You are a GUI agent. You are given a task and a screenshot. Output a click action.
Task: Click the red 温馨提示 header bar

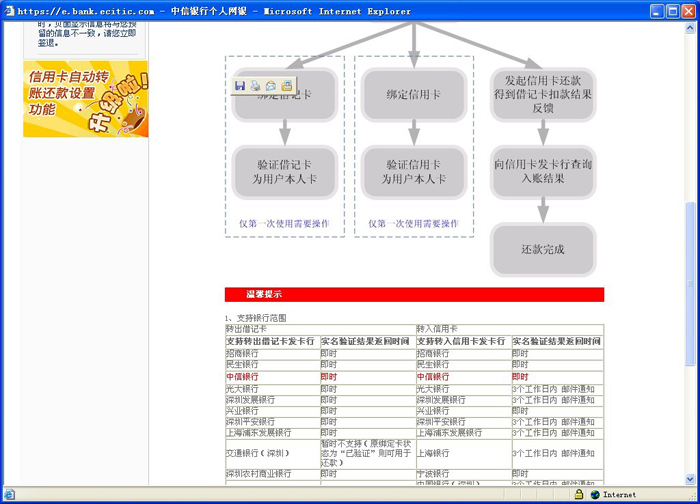pyautogui.click(x=414, y=294)
